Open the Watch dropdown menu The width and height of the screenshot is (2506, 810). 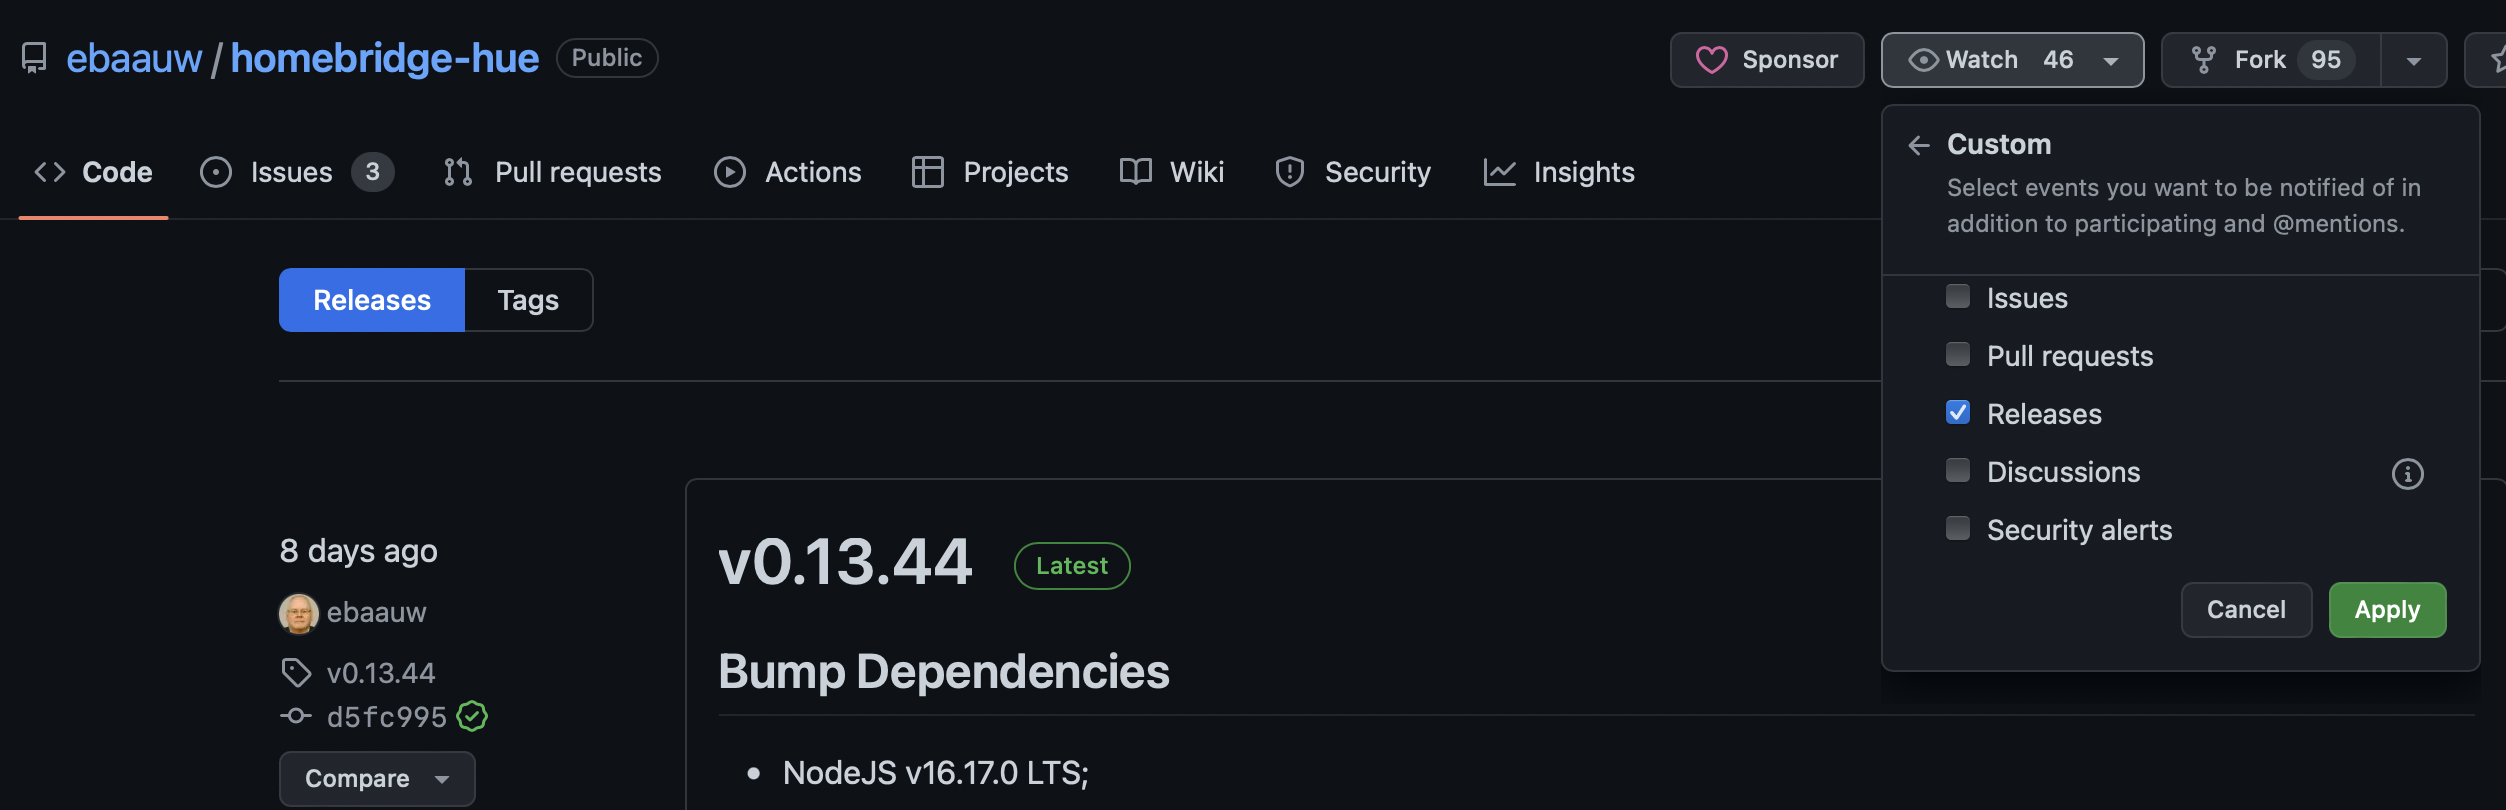click(2012, 60)
